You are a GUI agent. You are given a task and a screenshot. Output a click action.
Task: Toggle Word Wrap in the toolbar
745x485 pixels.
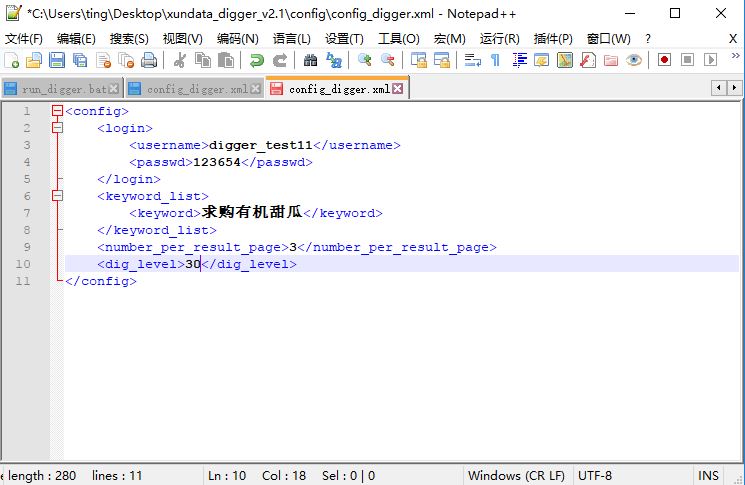[x=473, y=60]
